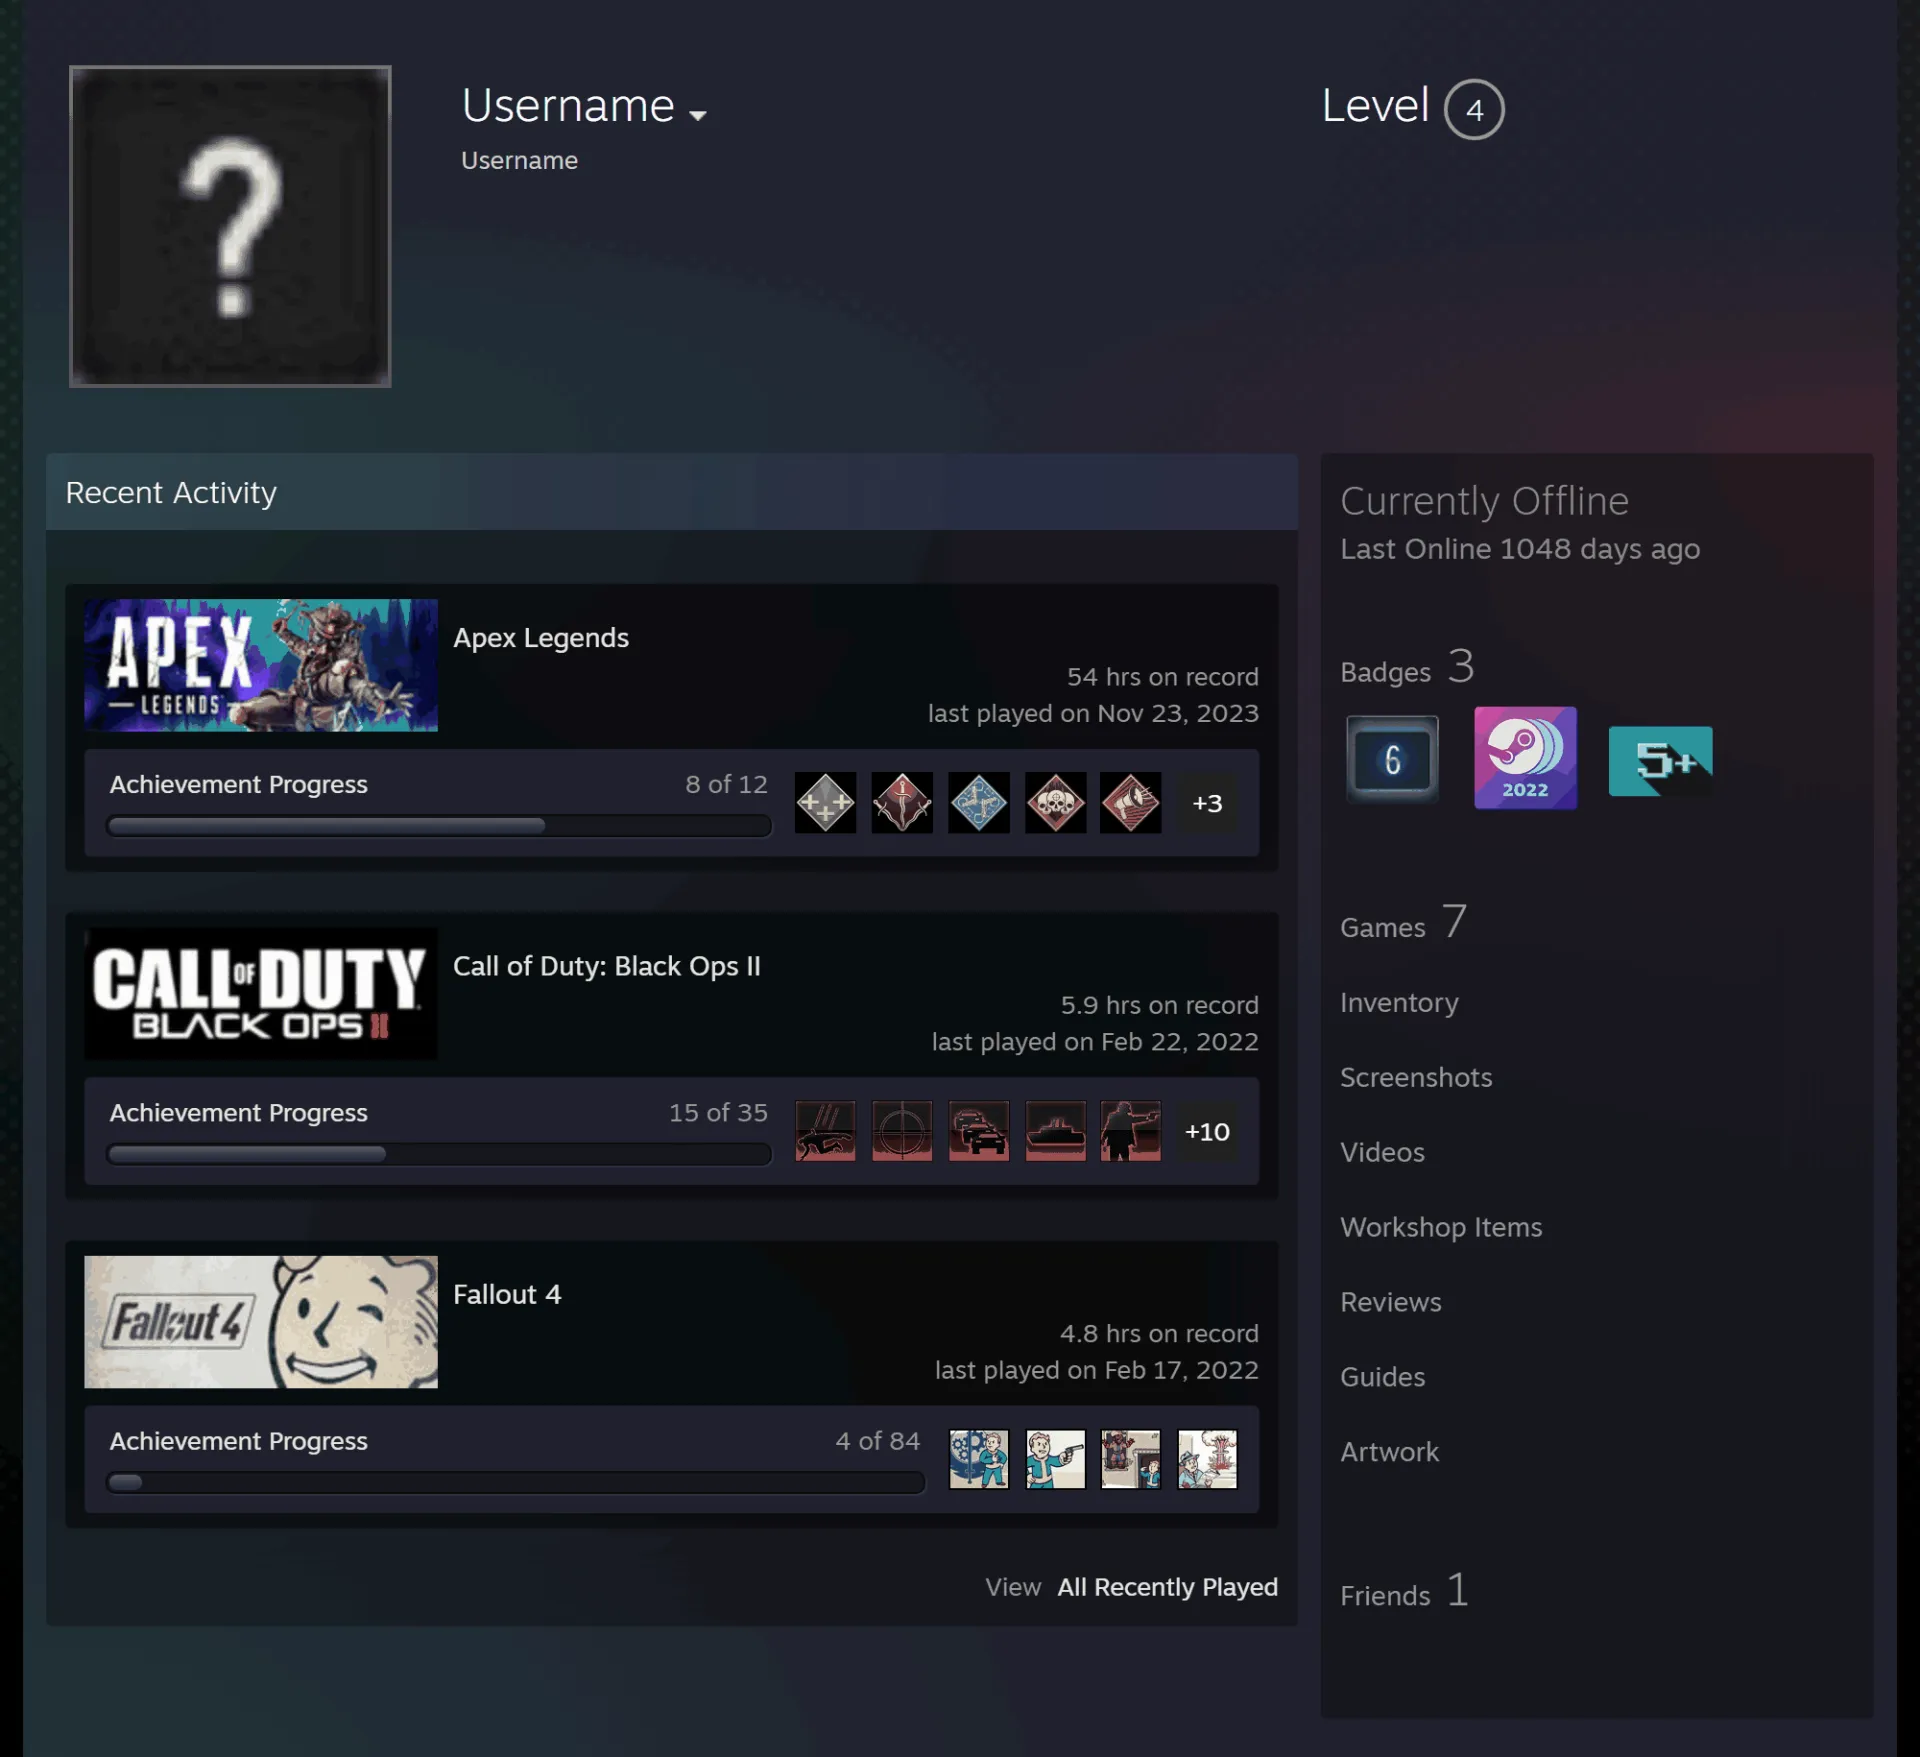Open the Games 7 list

(1404, 922)
